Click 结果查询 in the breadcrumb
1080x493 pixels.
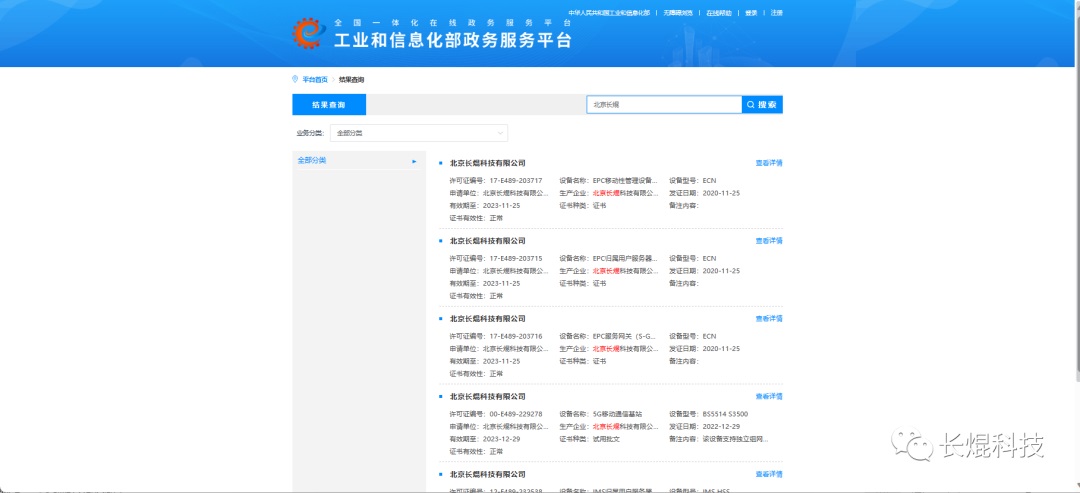pos(351,80)
